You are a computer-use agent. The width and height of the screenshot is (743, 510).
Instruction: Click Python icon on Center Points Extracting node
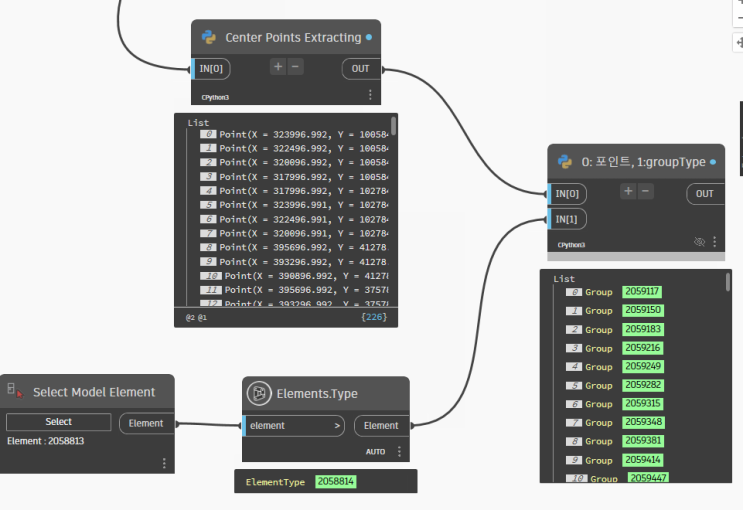click(208, 37)
